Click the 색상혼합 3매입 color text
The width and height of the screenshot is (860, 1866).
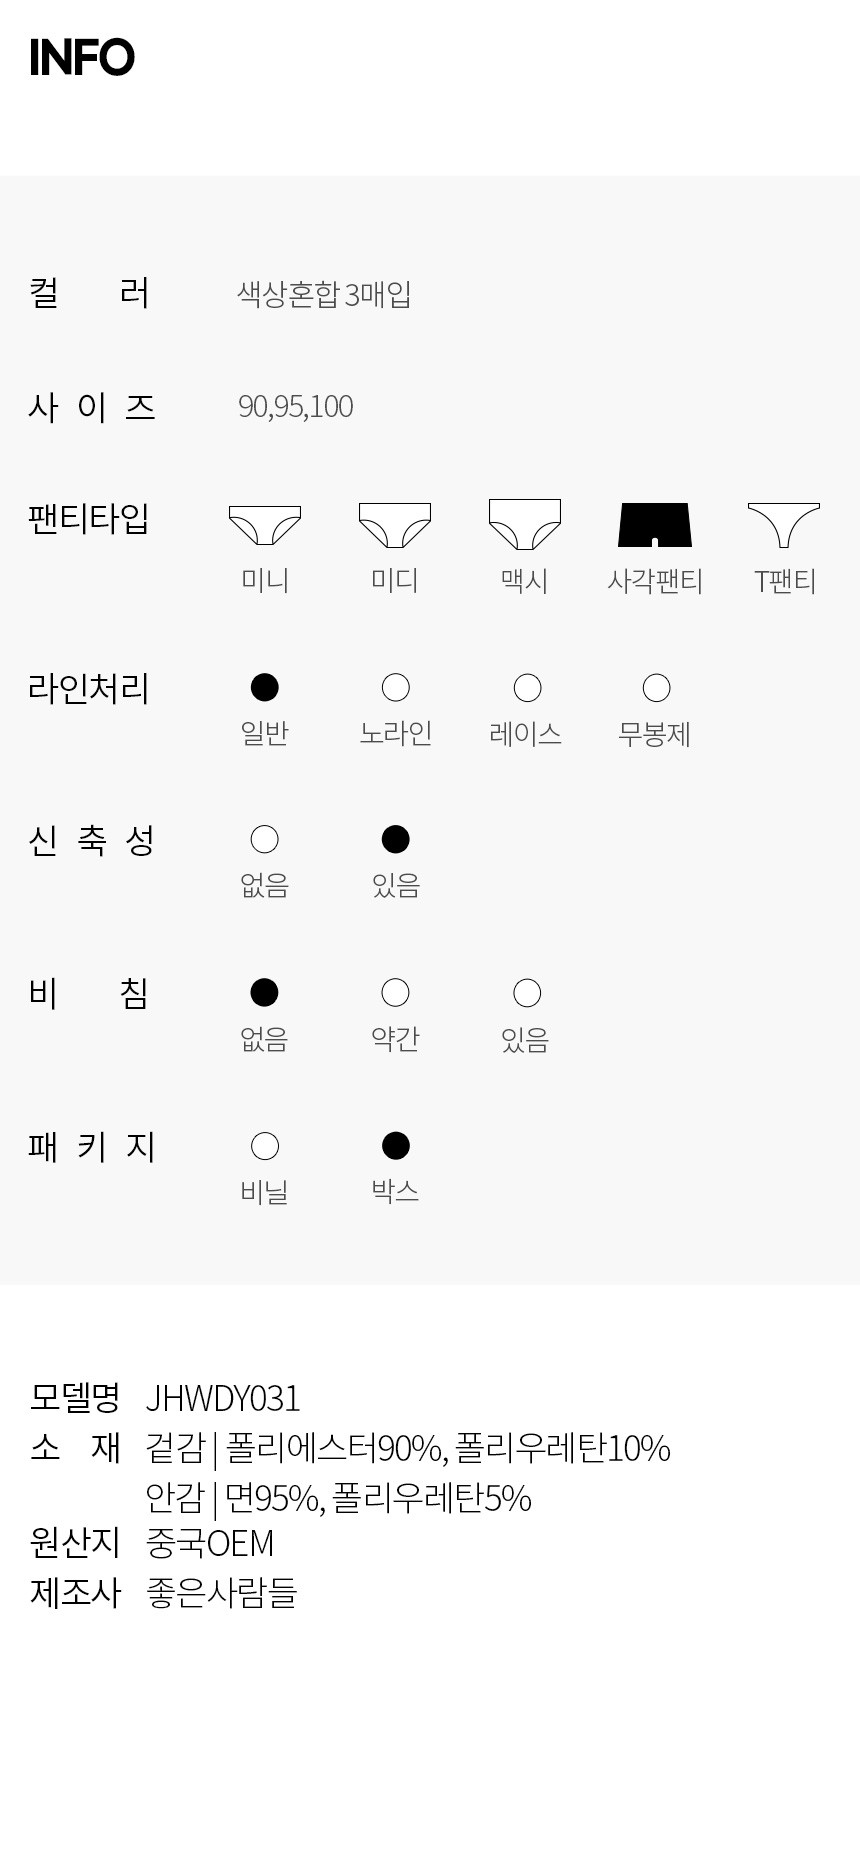pyautogui.click(x=324, y=294)
